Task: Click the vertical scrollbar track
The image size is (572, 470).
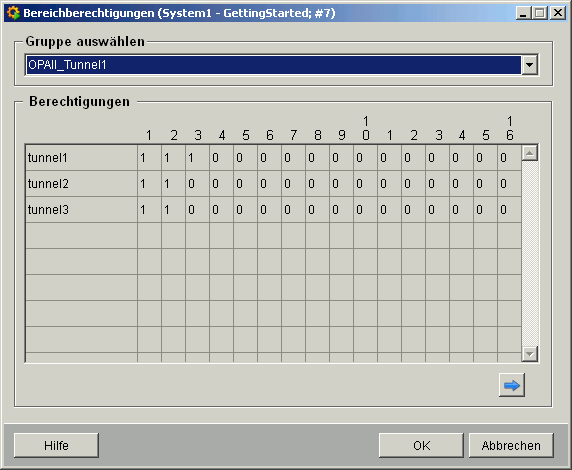Action: 530,254
